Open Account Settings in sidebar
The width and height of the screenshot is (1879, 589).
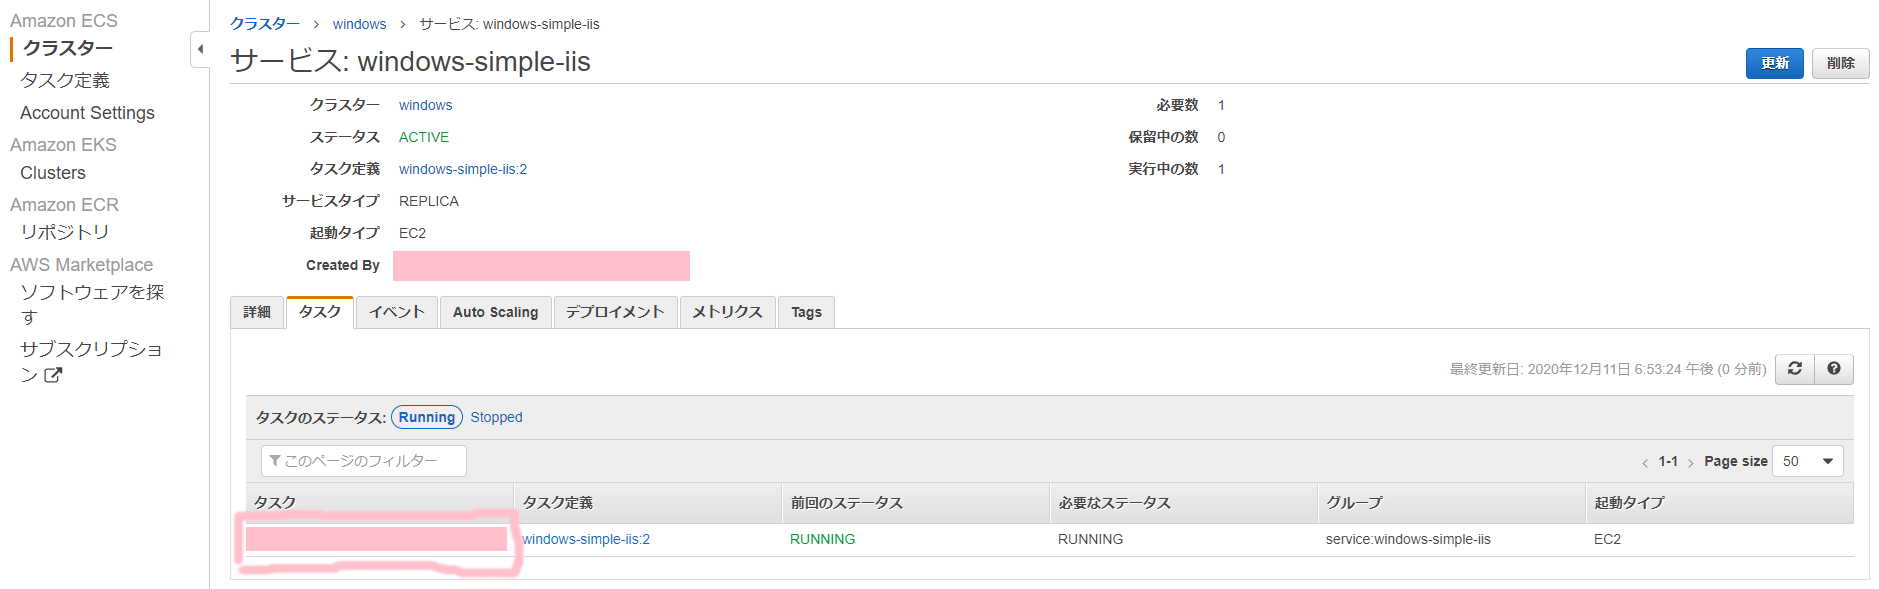pos(87,113)
